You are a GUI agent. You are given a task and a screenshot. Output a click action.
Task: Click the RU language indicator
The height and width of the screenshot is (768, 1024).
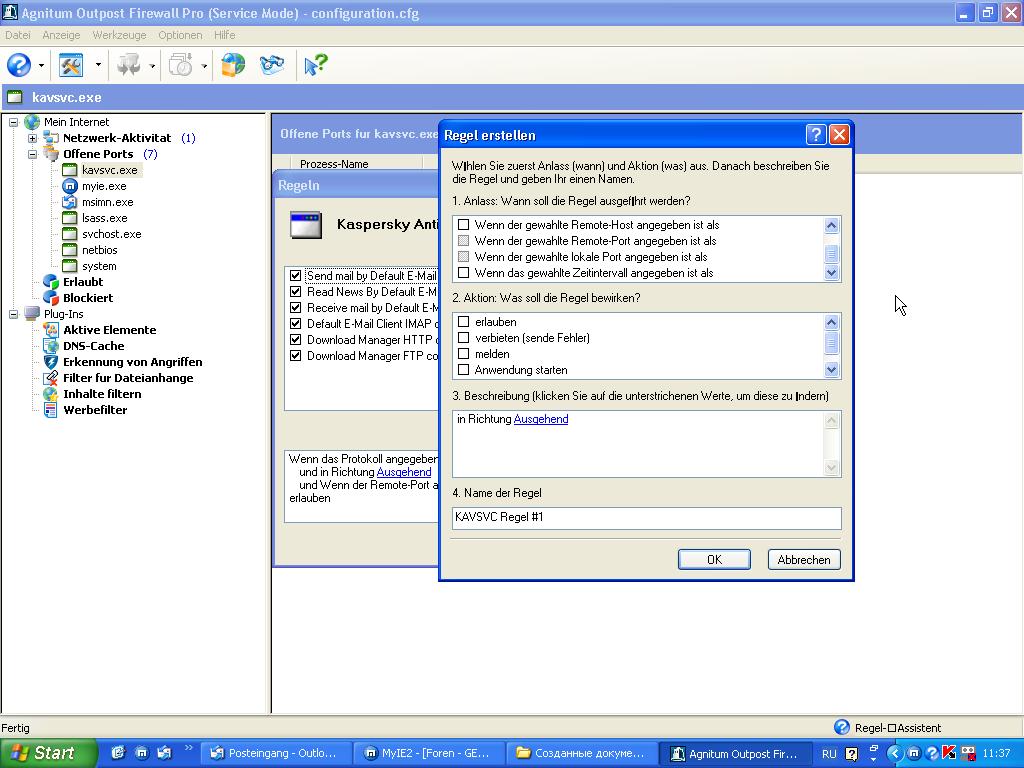pyautogui.click(x=829, y=754)
